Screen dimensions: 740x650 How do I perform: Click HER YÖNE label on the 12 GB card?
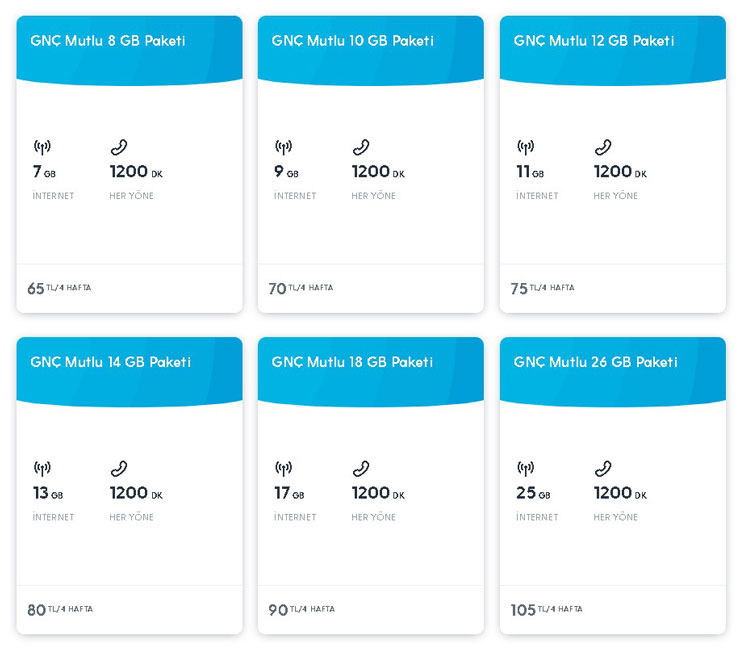click(616, 195)
